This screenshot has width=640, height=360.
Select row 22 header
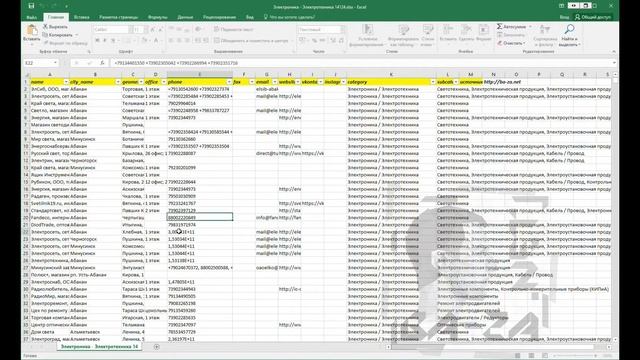pos(26,232)
